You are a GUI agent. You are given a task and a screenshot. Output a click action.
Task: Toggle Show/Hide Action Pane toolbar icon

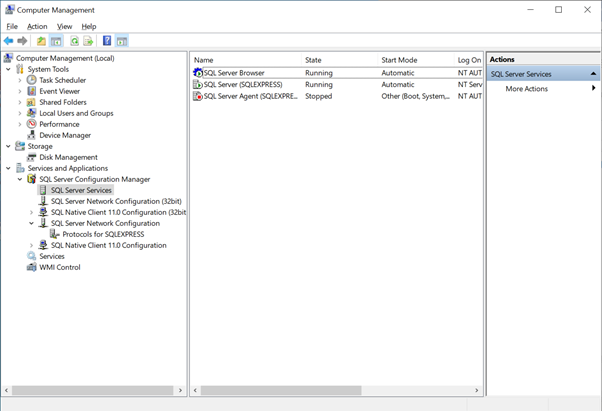[x=122, y=41]
